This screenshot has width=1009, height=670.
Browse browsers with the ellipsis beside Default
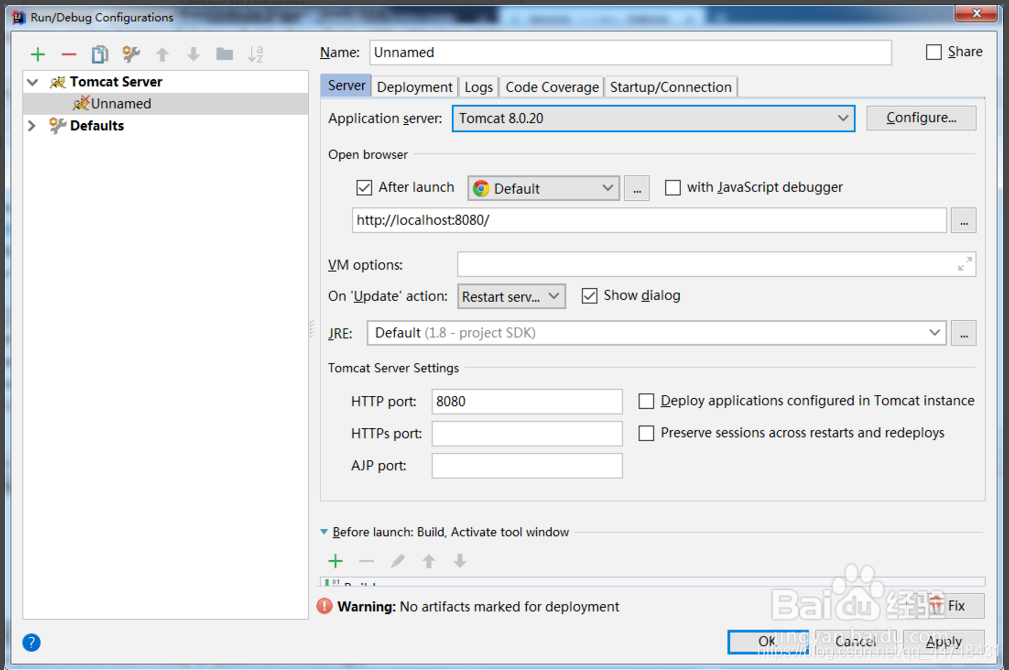636,189
